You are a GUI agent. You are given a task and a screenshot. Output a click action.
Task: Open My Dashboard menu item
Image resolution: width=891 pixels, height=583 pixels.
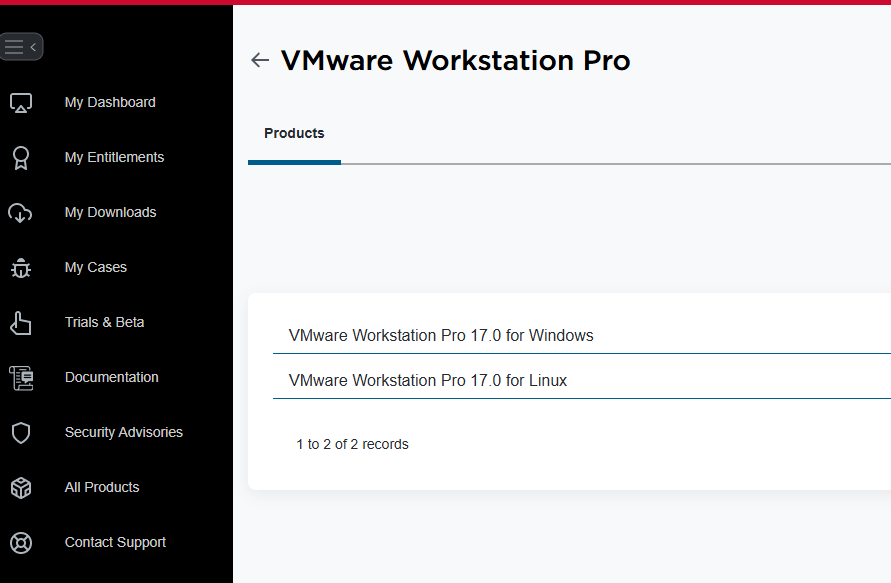click(110, 102)
